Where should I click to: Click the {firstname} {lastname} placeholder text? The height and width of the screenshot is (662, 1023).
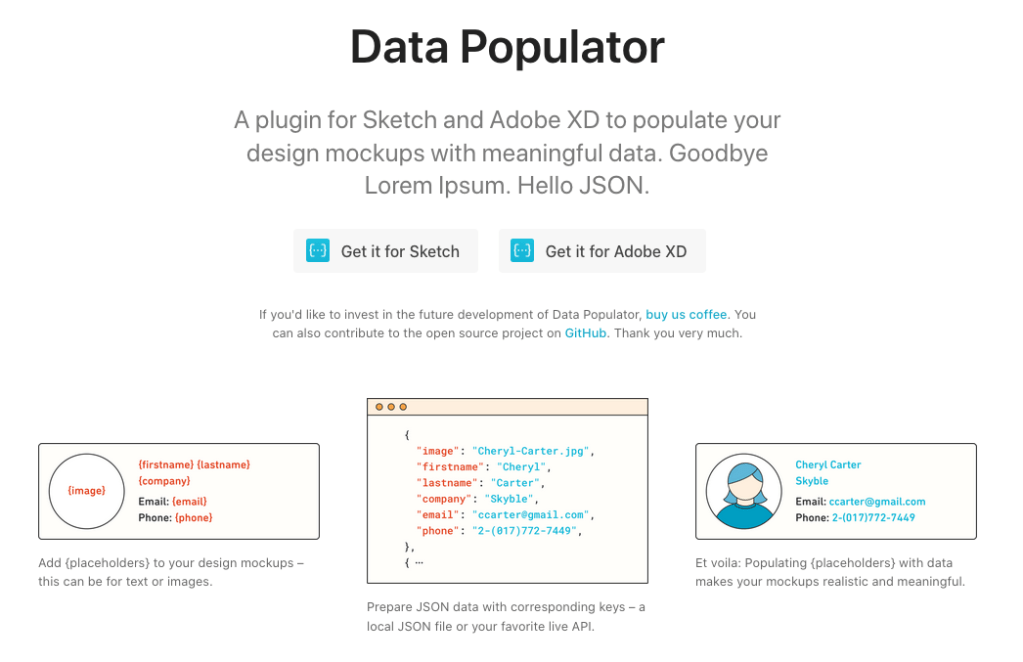194,465
